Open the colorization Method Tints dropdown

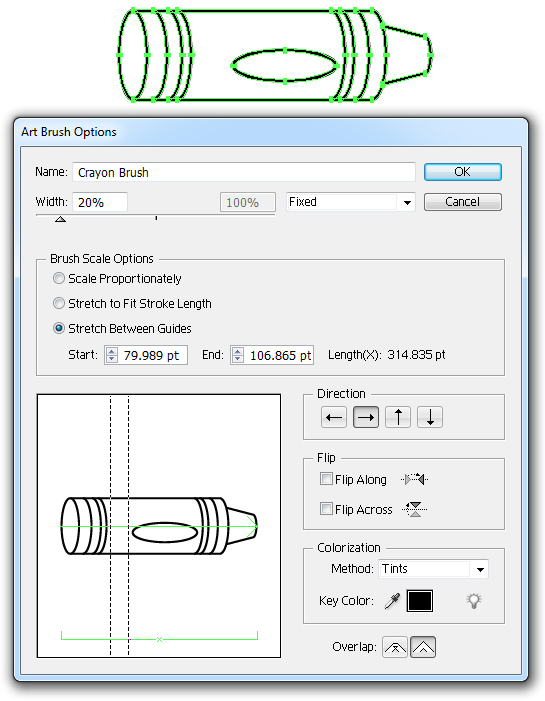click(x=433, y=569)
